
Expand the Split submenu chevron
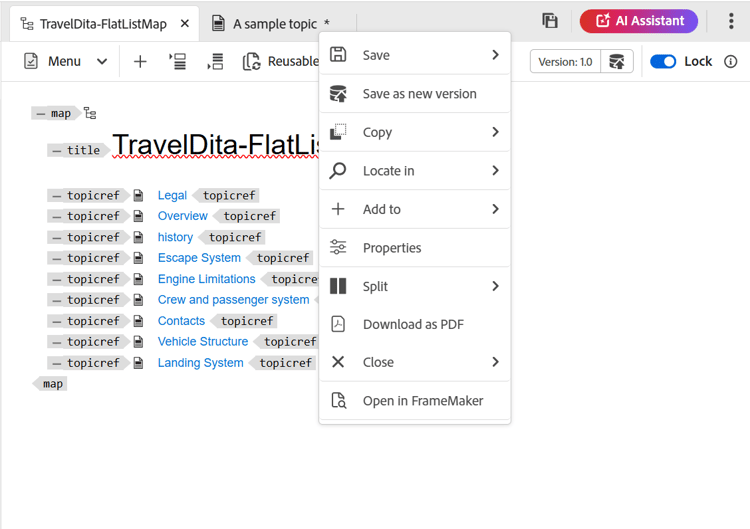point(496,286)
